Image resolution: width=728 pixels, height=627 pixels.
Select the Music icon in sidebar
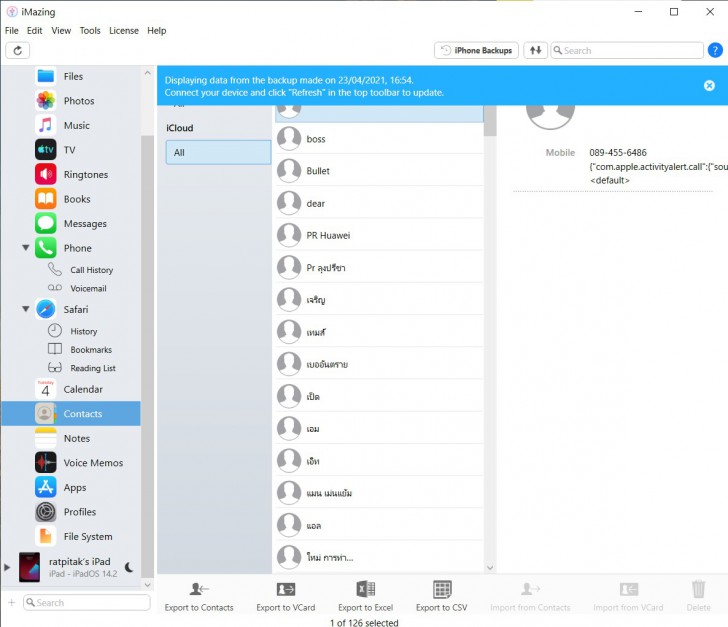[46, 125]
